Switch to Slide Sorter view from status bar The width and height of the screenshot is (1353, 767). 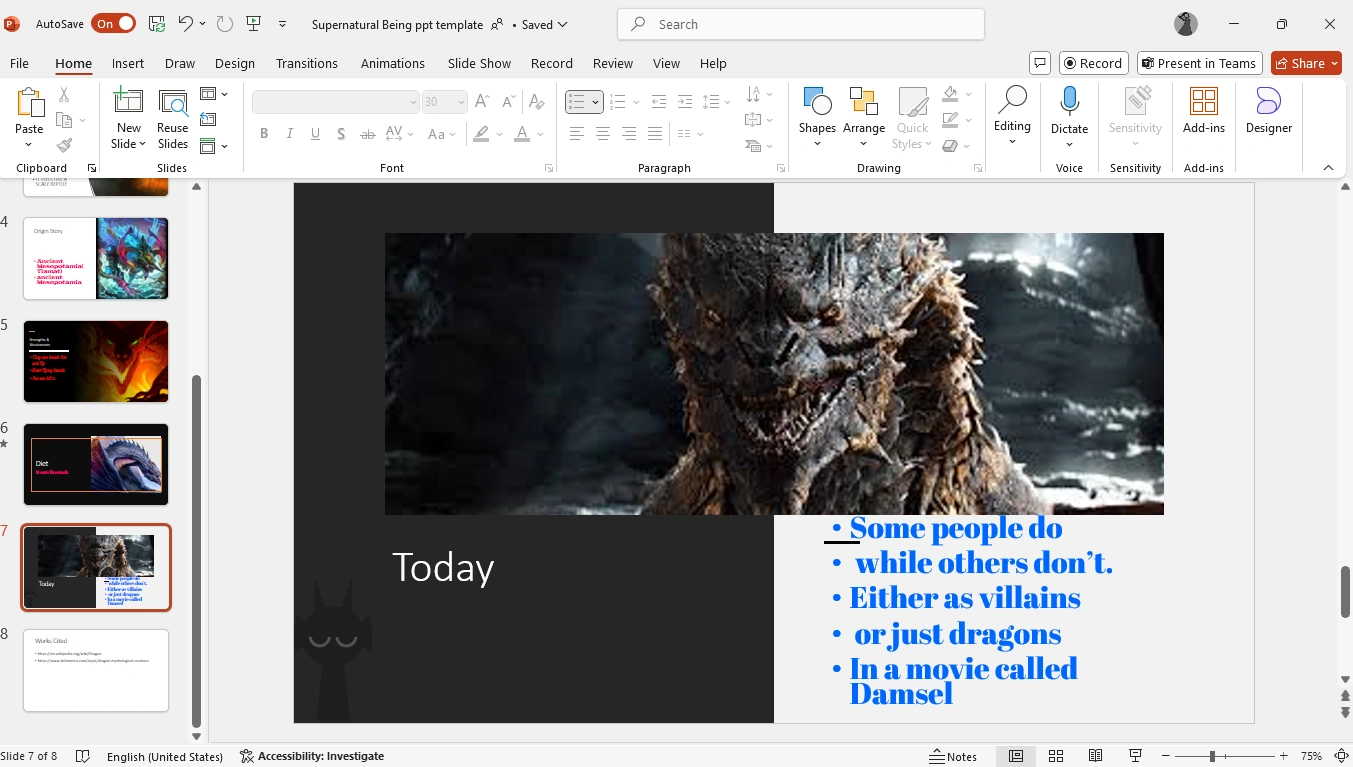1056,756
